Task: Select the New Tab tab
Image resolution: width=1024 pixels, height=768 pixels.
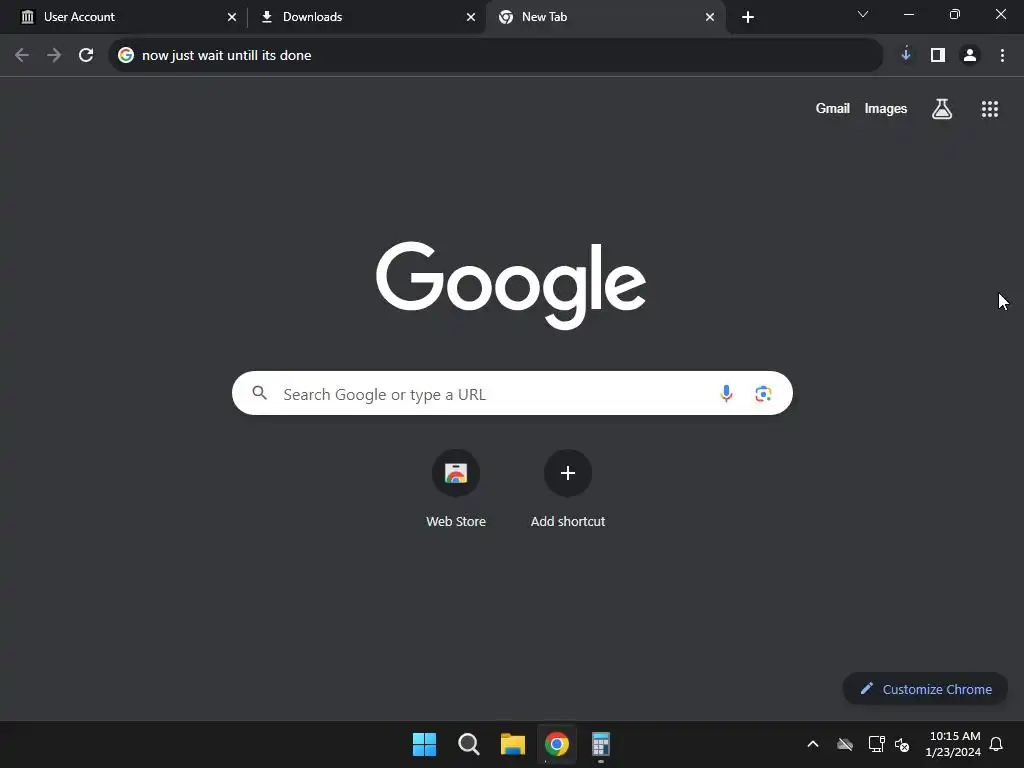Action: (605, 17)
